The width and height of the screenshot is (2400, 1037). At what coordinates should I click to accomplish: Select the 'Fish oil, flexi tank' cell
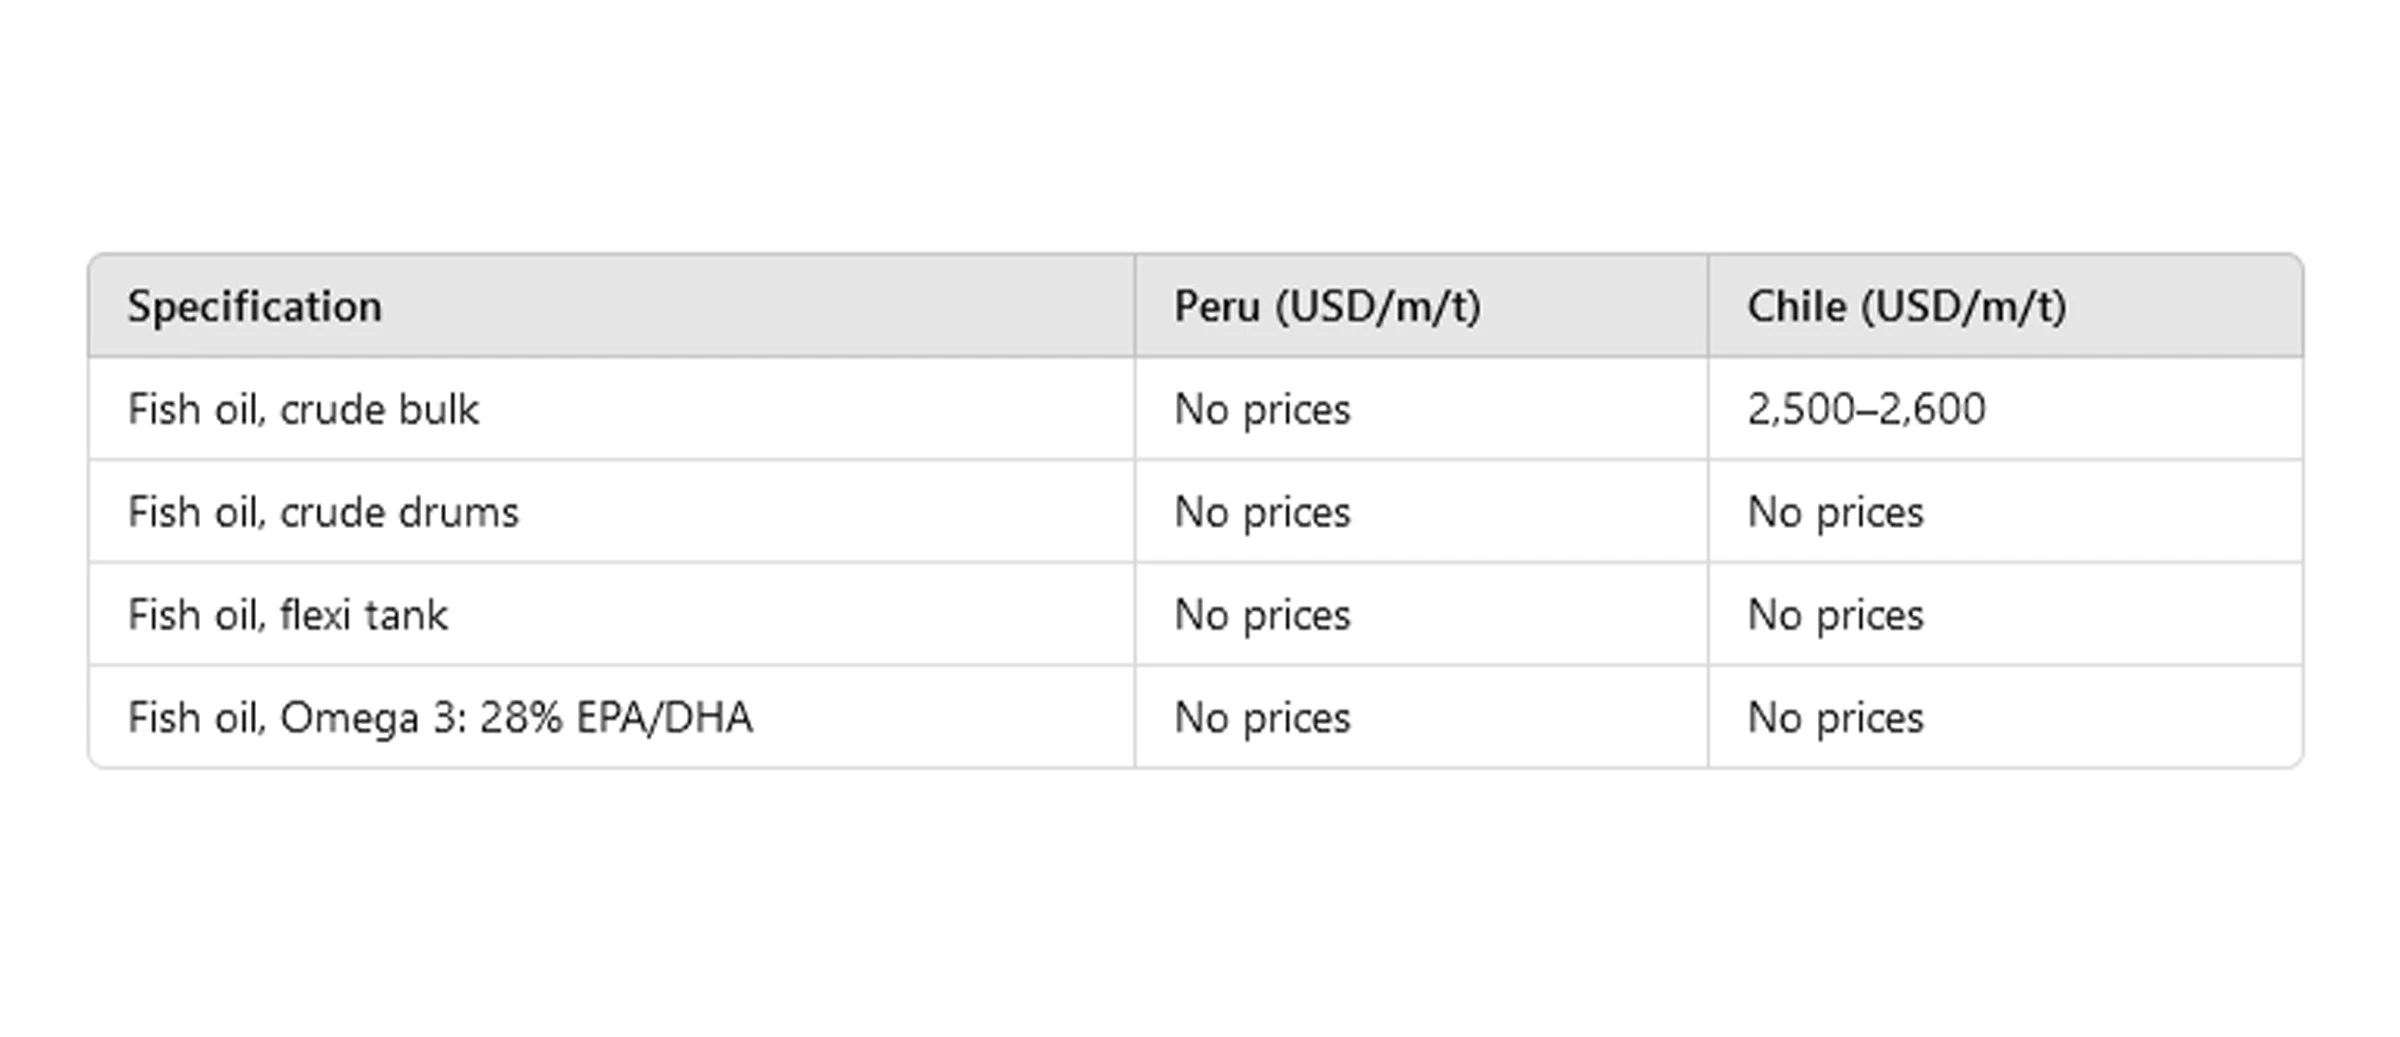[x=288, y=615]
